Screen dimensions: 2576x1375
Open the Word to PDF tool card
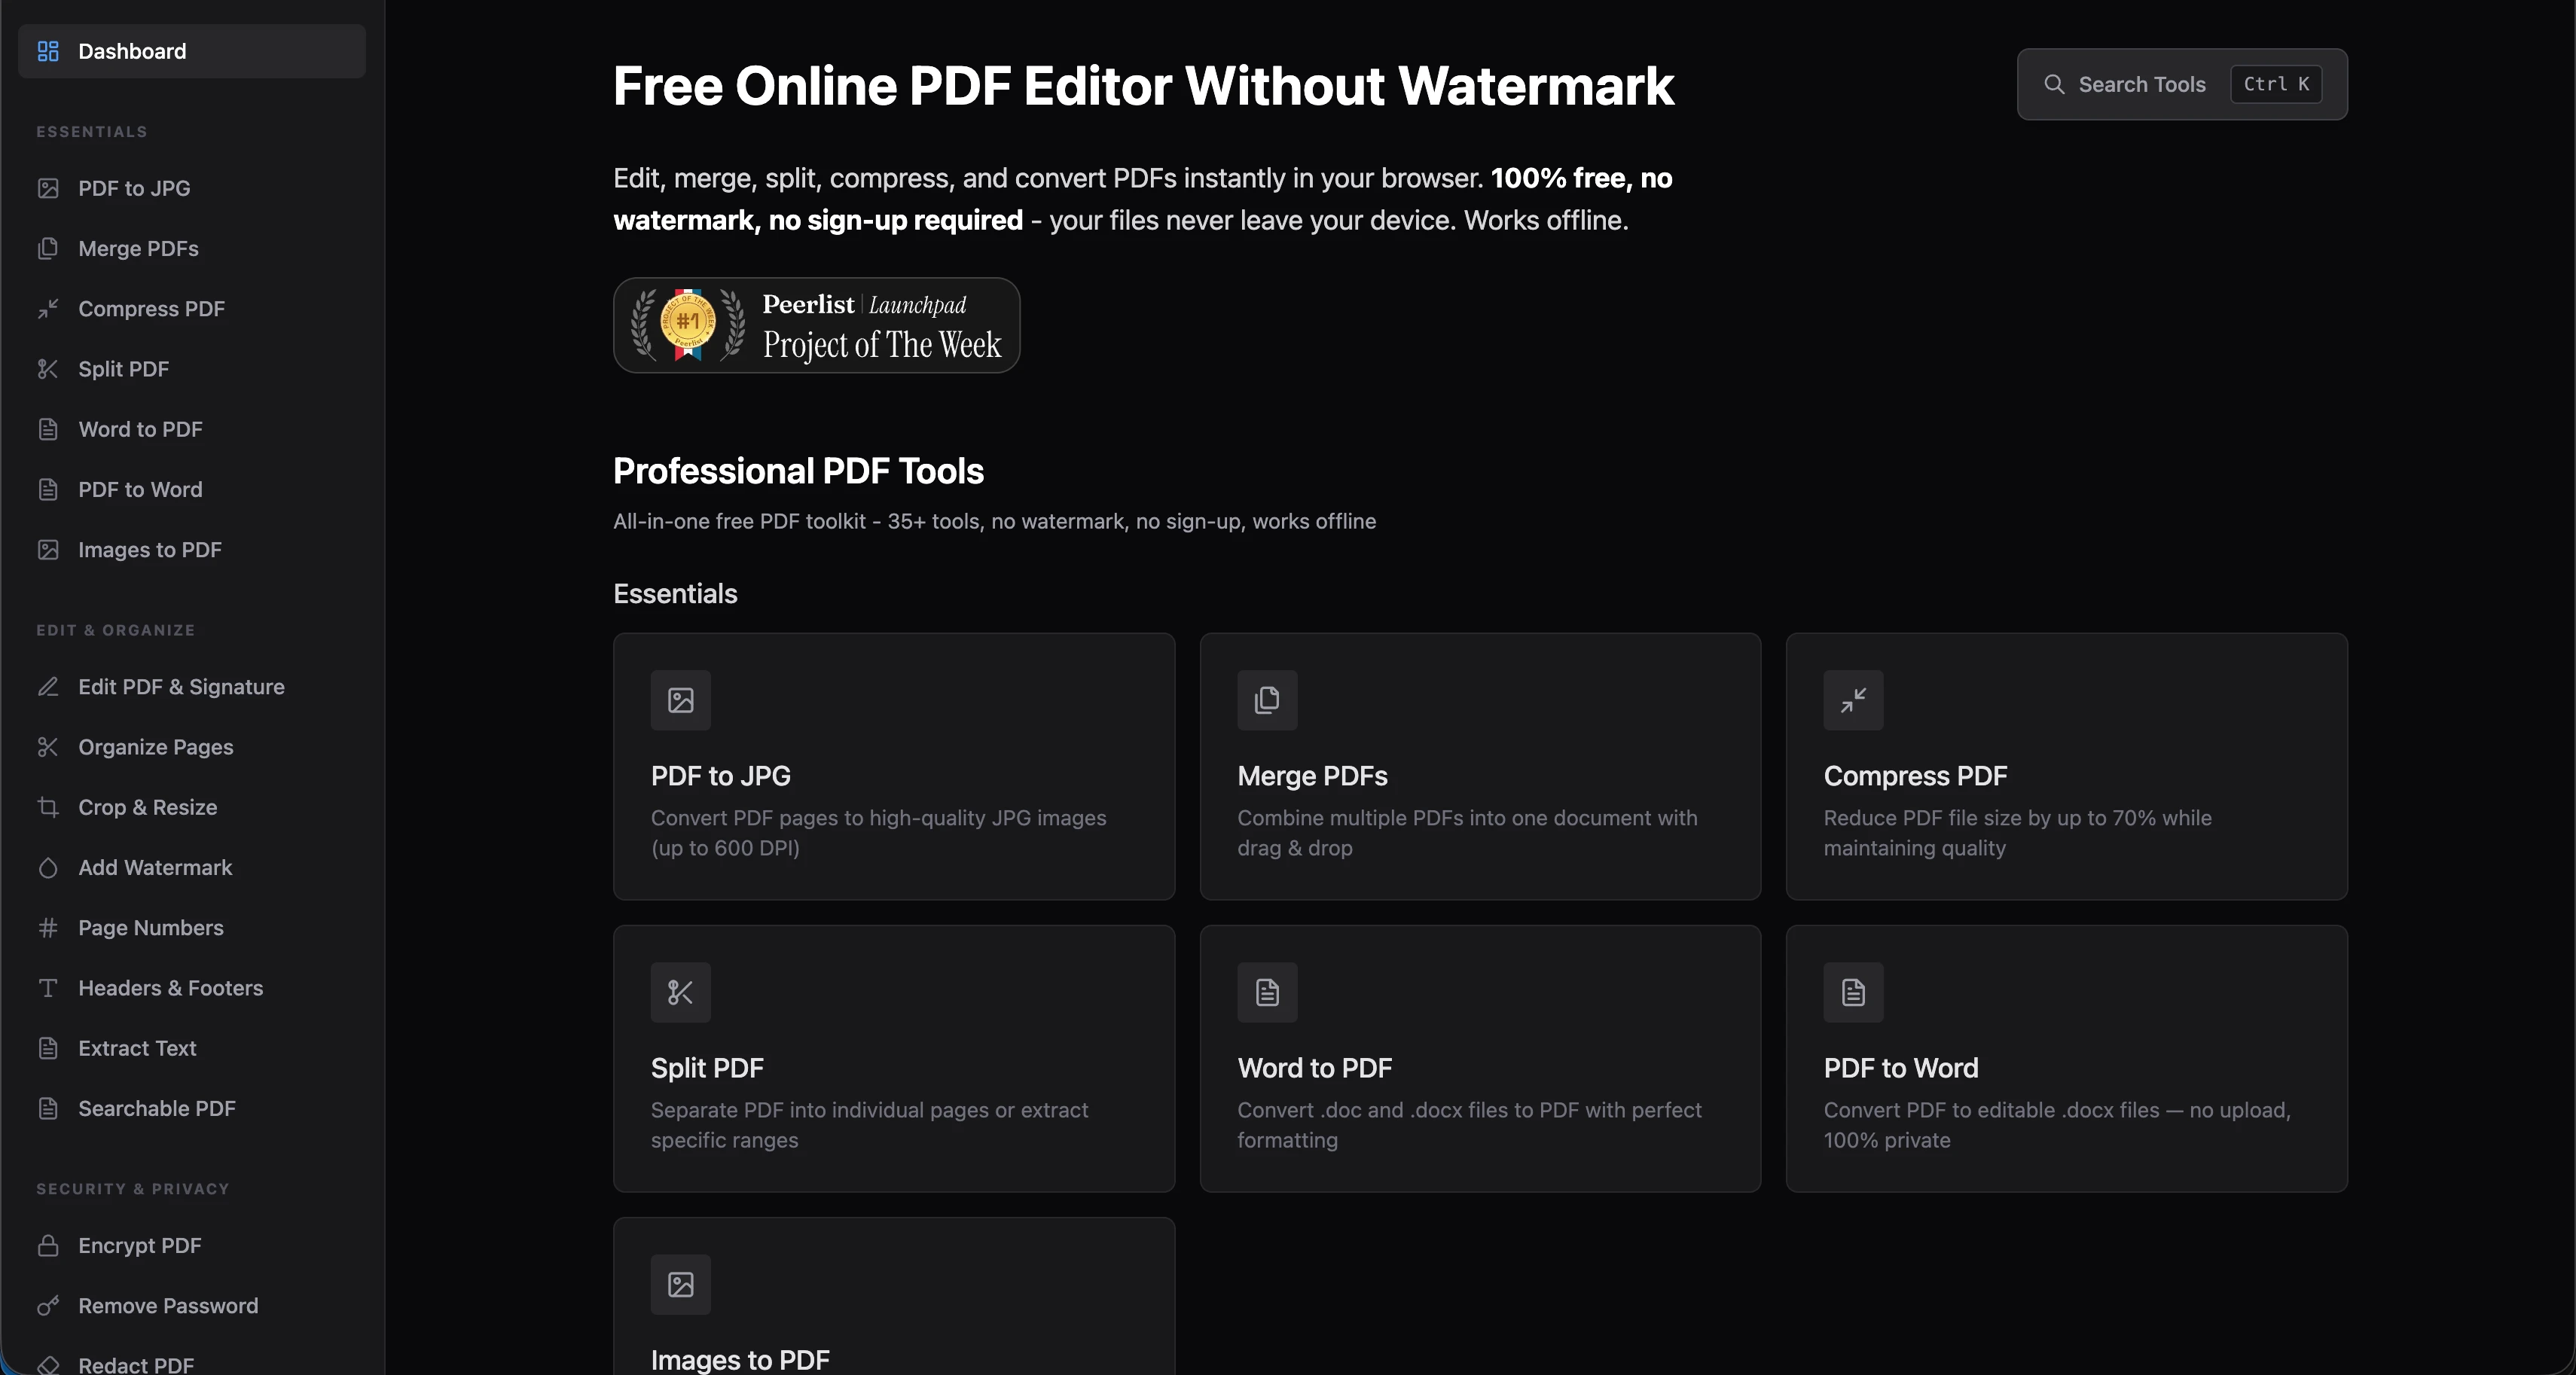[1479, 1058]
